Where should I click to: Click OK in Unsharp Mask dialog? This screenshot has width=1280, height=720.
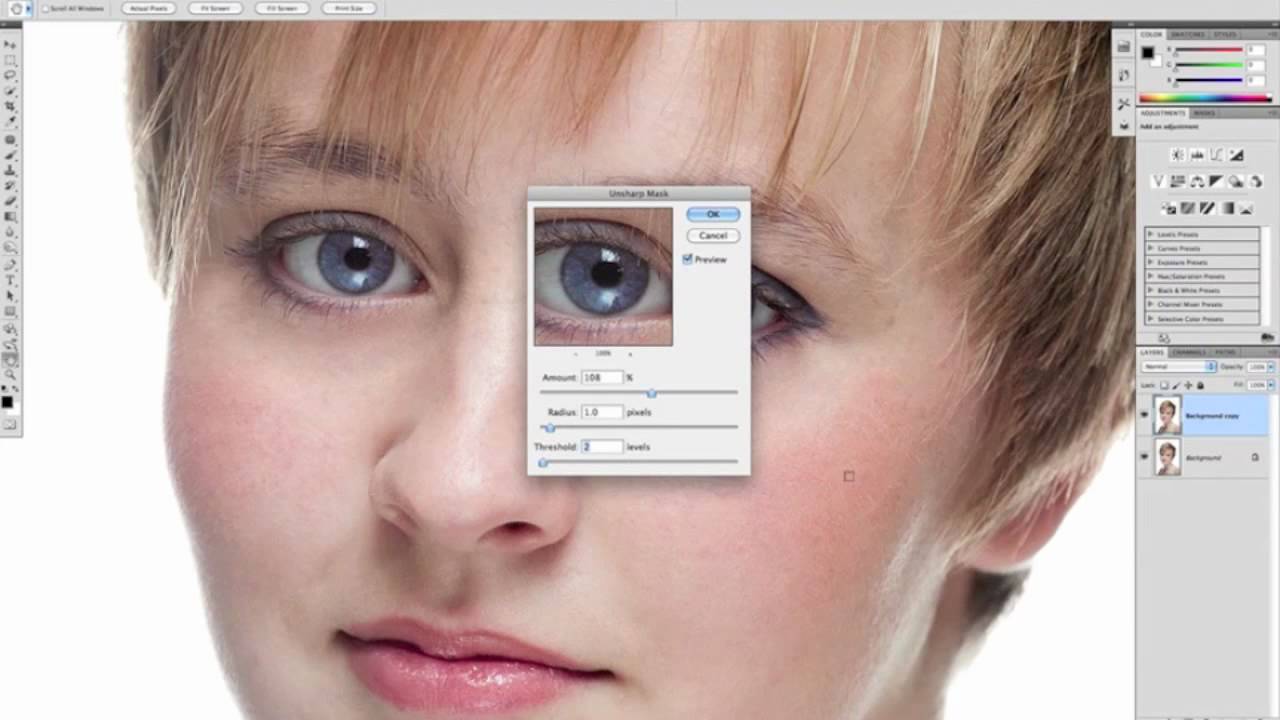coord(713,214)
